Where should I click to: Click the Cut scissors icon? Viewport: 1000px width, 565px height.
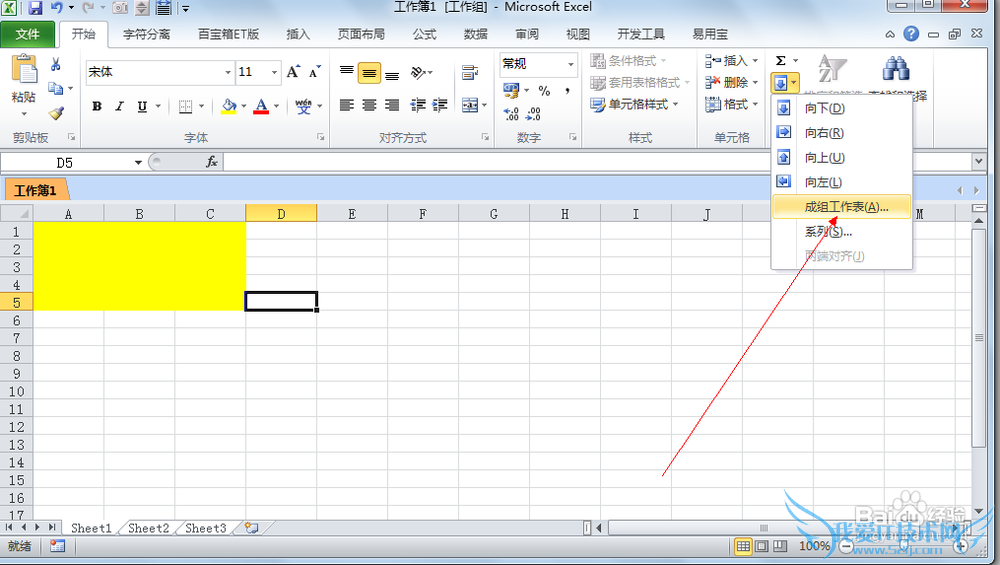tap(55, 64)
